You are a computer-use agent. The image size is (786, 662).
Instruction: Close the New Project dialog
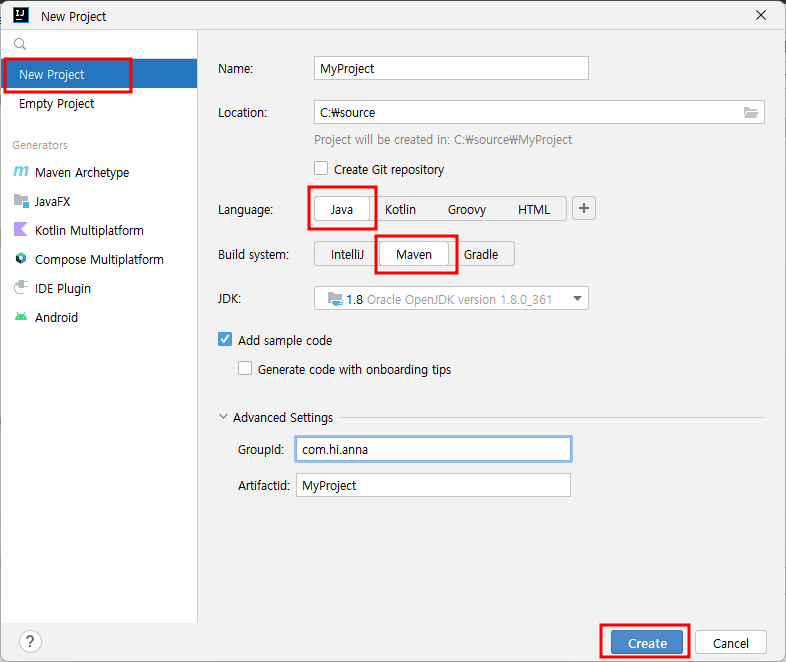click(760, 16)
